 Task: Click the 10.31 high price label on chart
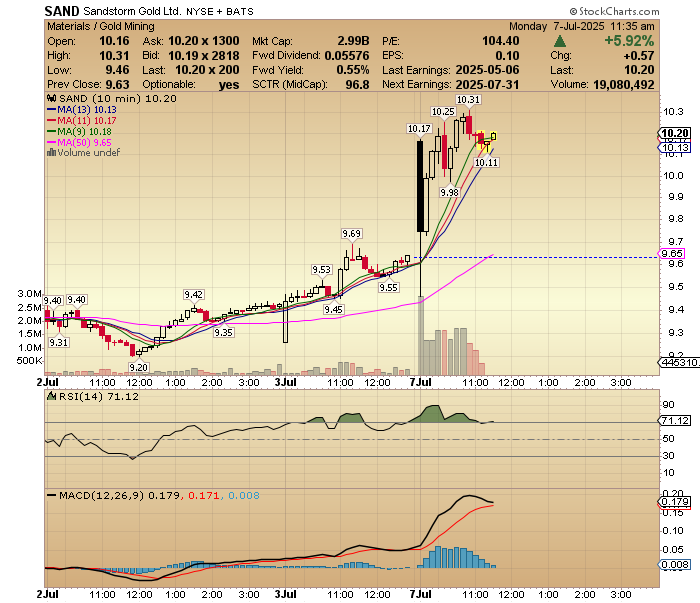[x=468, y=100]
